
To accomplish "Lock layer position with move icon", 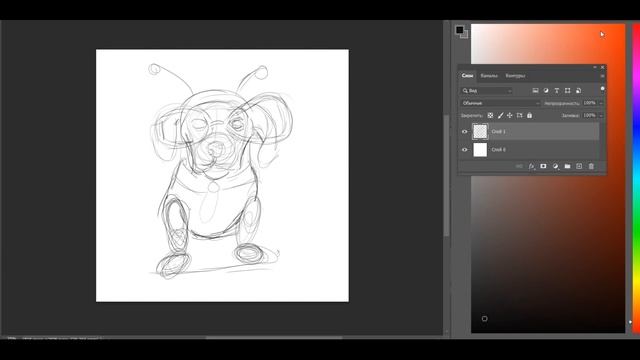I will click(x=509, y=116).
